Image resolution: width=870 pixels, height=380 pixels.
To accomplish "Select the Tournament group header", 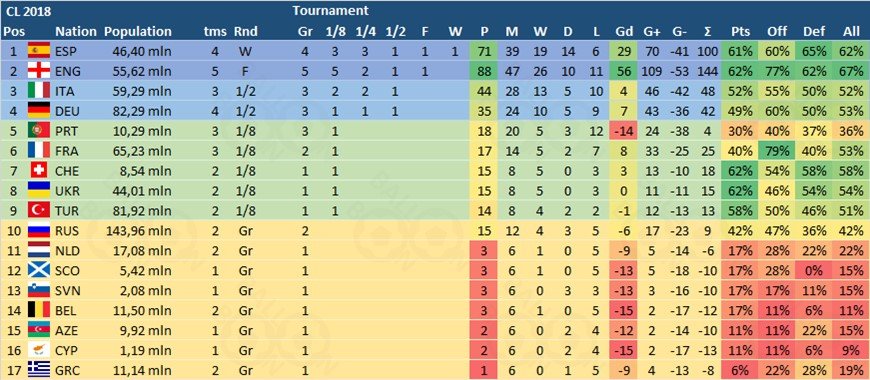I will tap(330, 10).
